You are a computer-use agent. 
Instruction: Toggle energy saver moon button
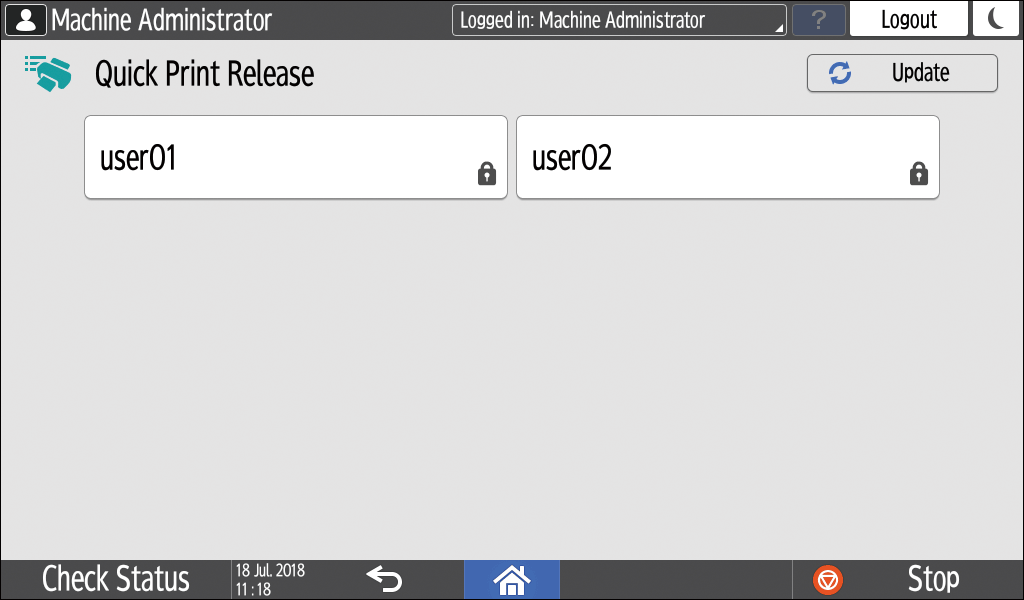click(x=996, y=19)
